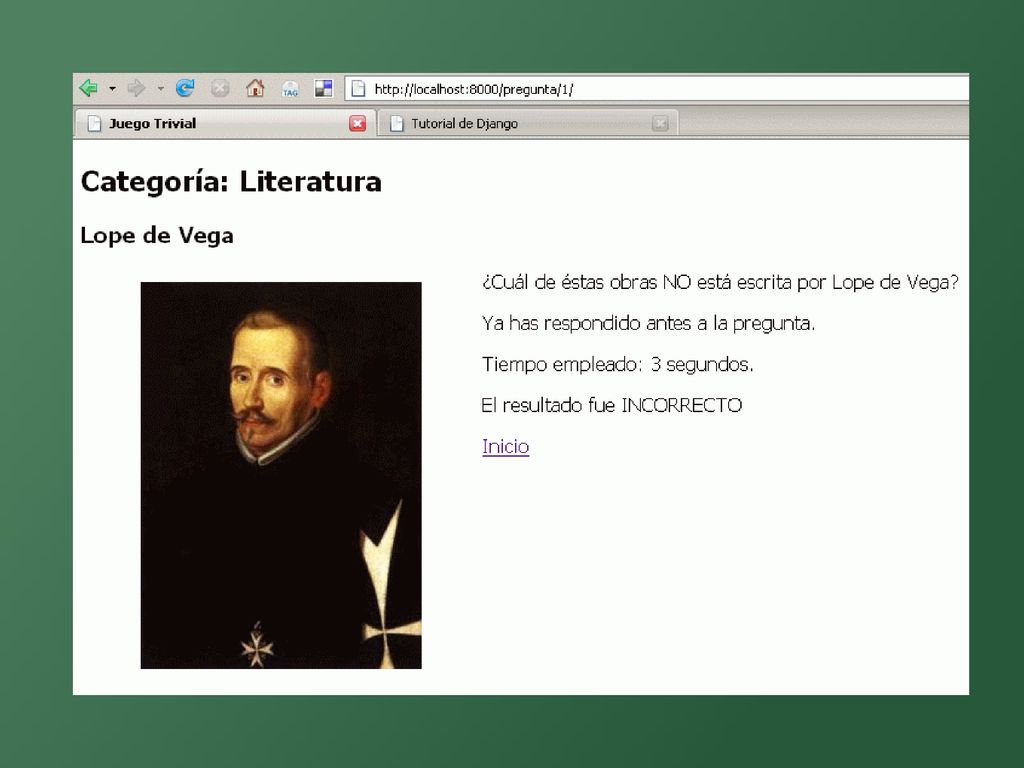Go back using the green back arrow
Screen dimensions: 1024x768
[x=88, y=88]
